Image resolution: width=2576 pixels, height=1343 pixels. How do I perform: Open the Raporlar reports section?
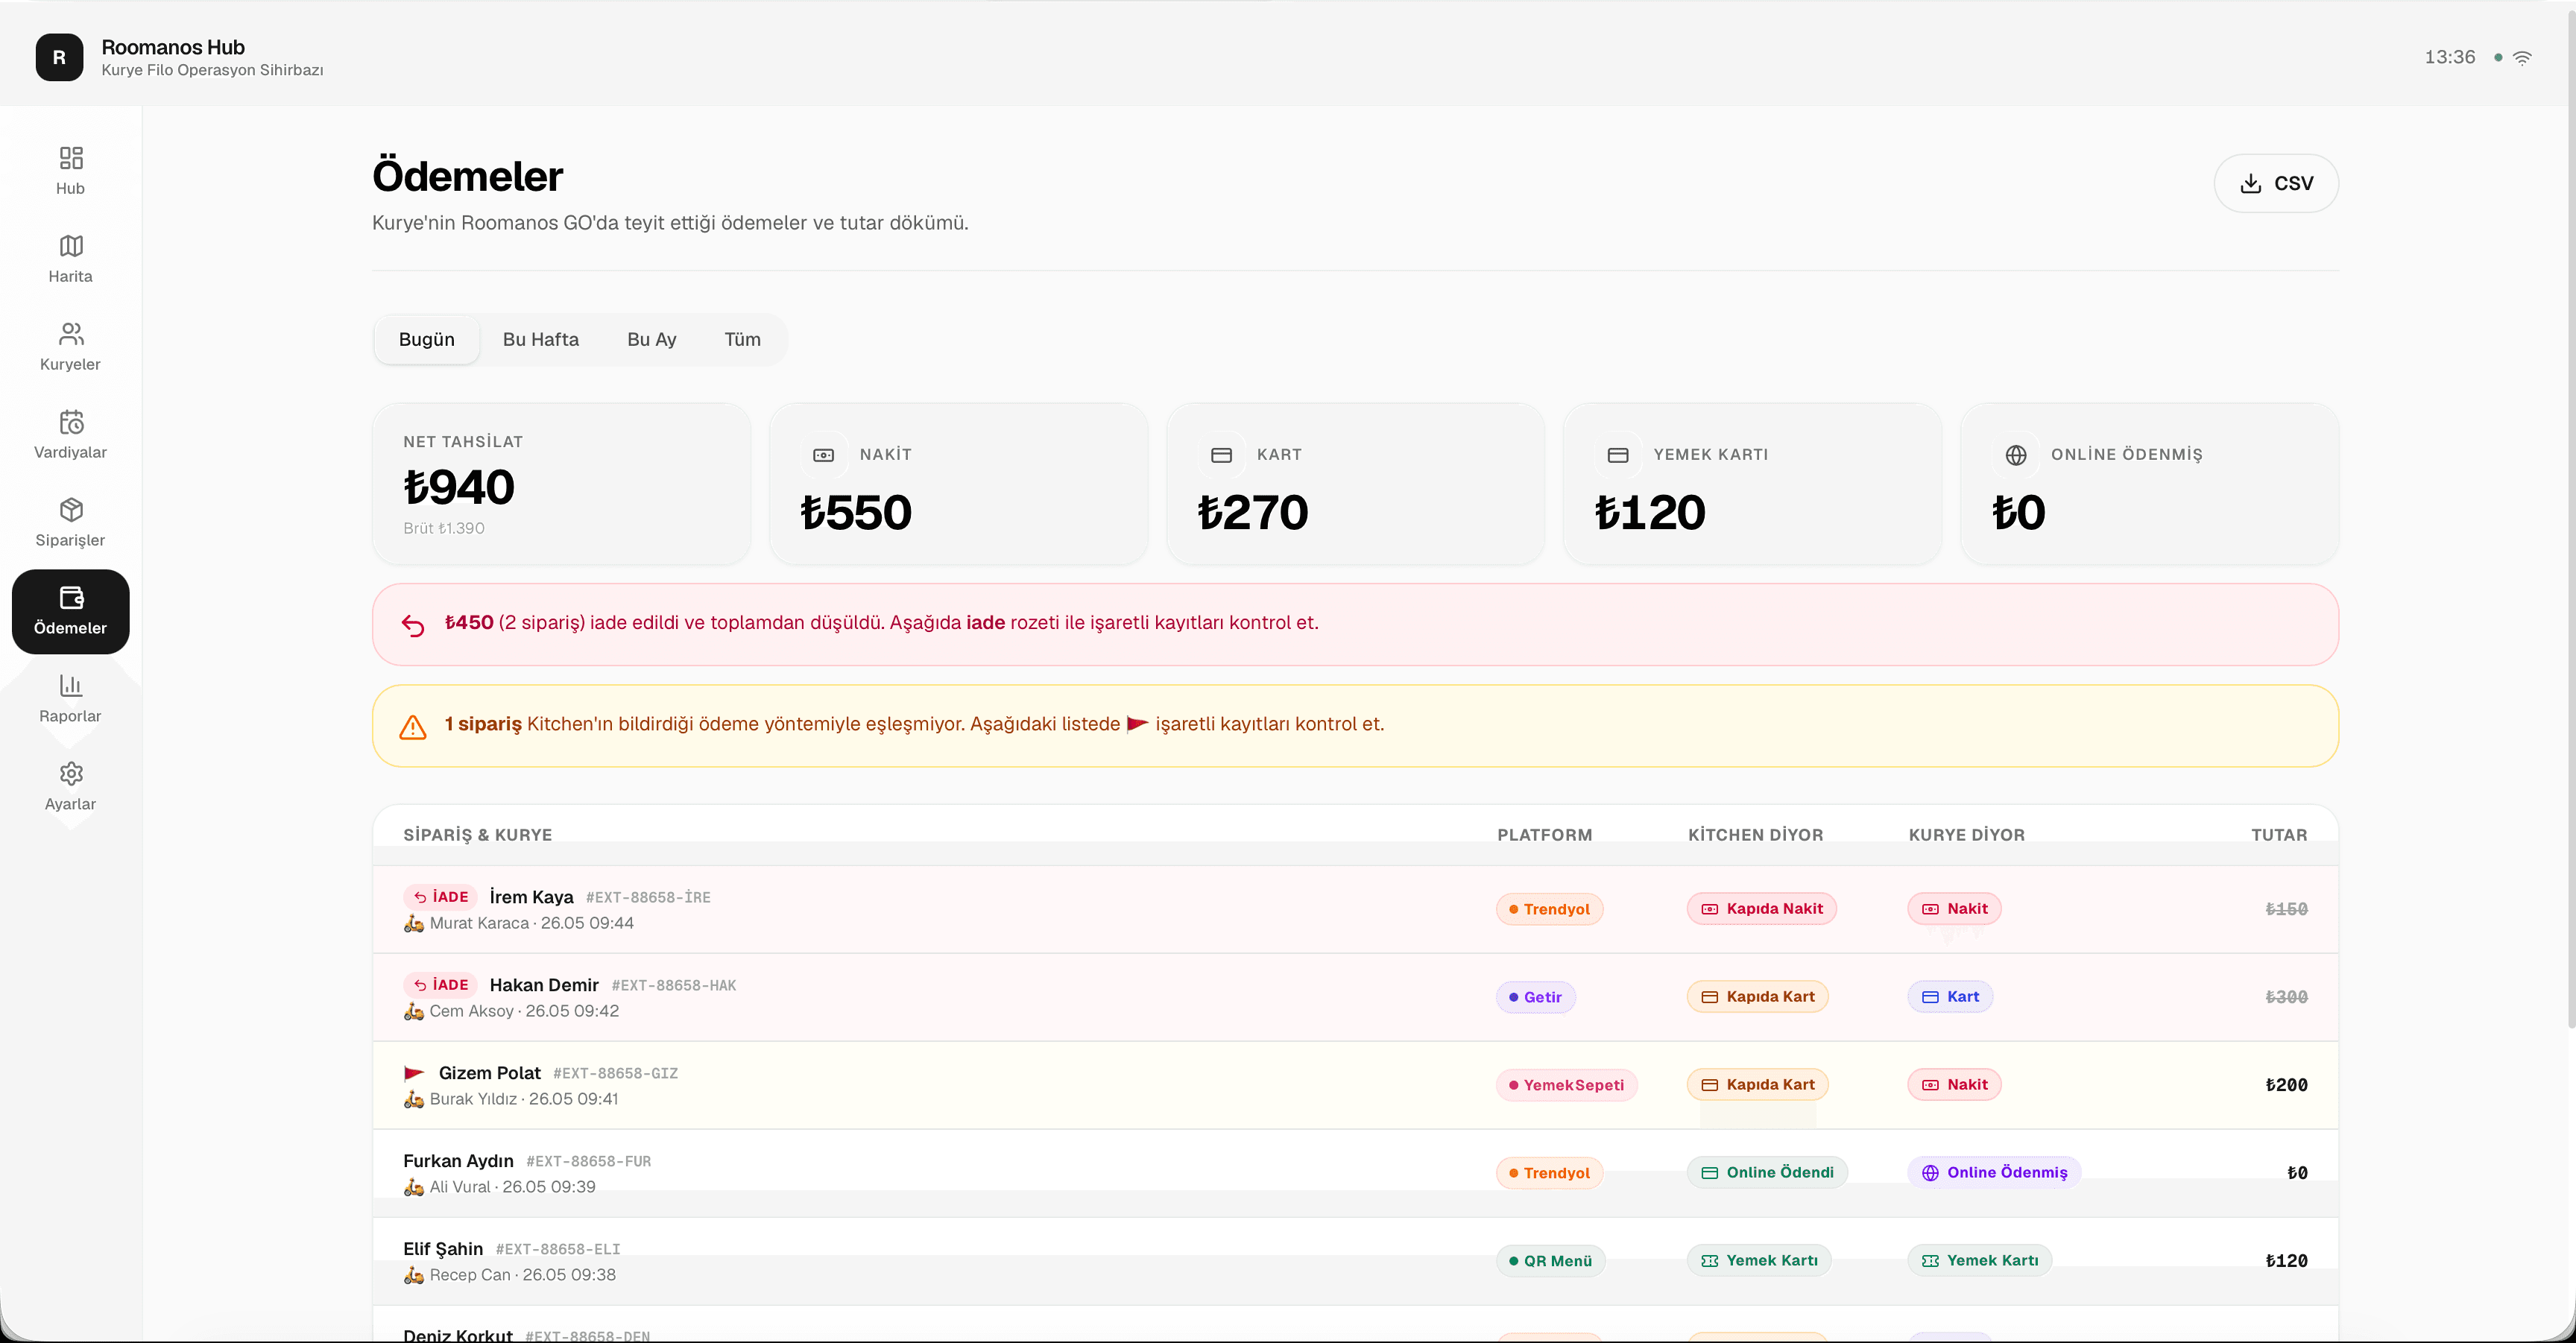coord(70,699)
